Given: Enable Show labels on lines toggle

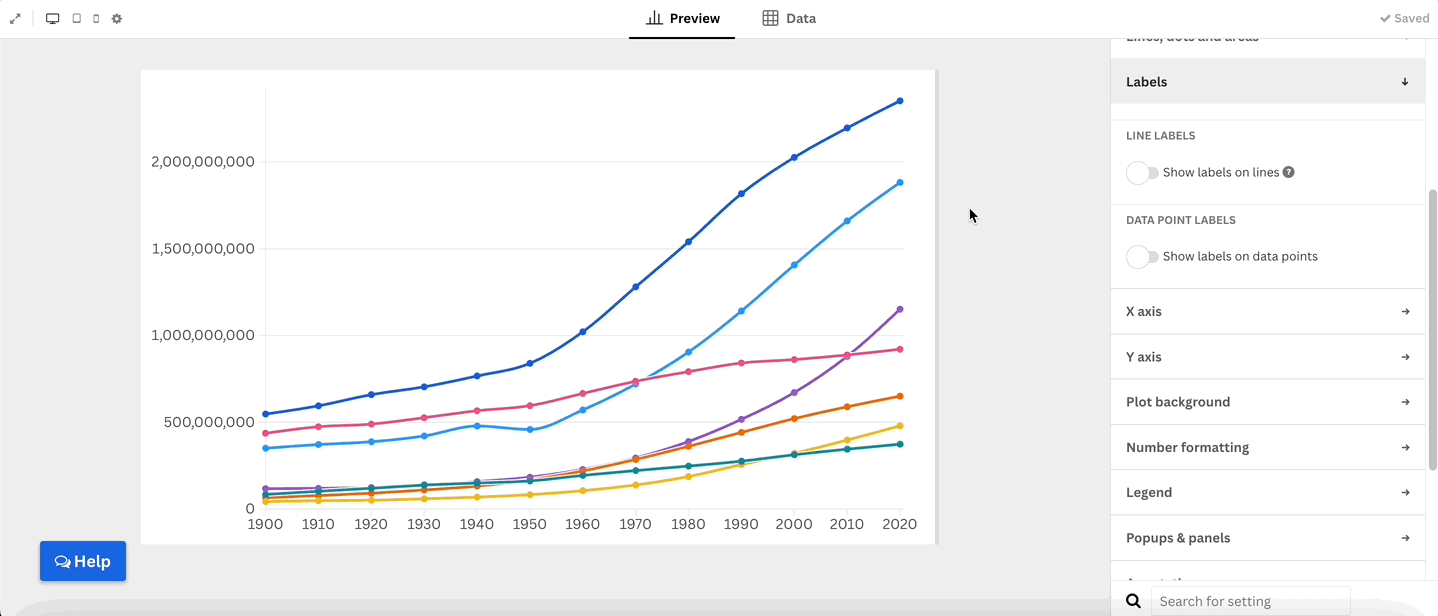Looking at the screenshot, I should [x=1142, y=173].
